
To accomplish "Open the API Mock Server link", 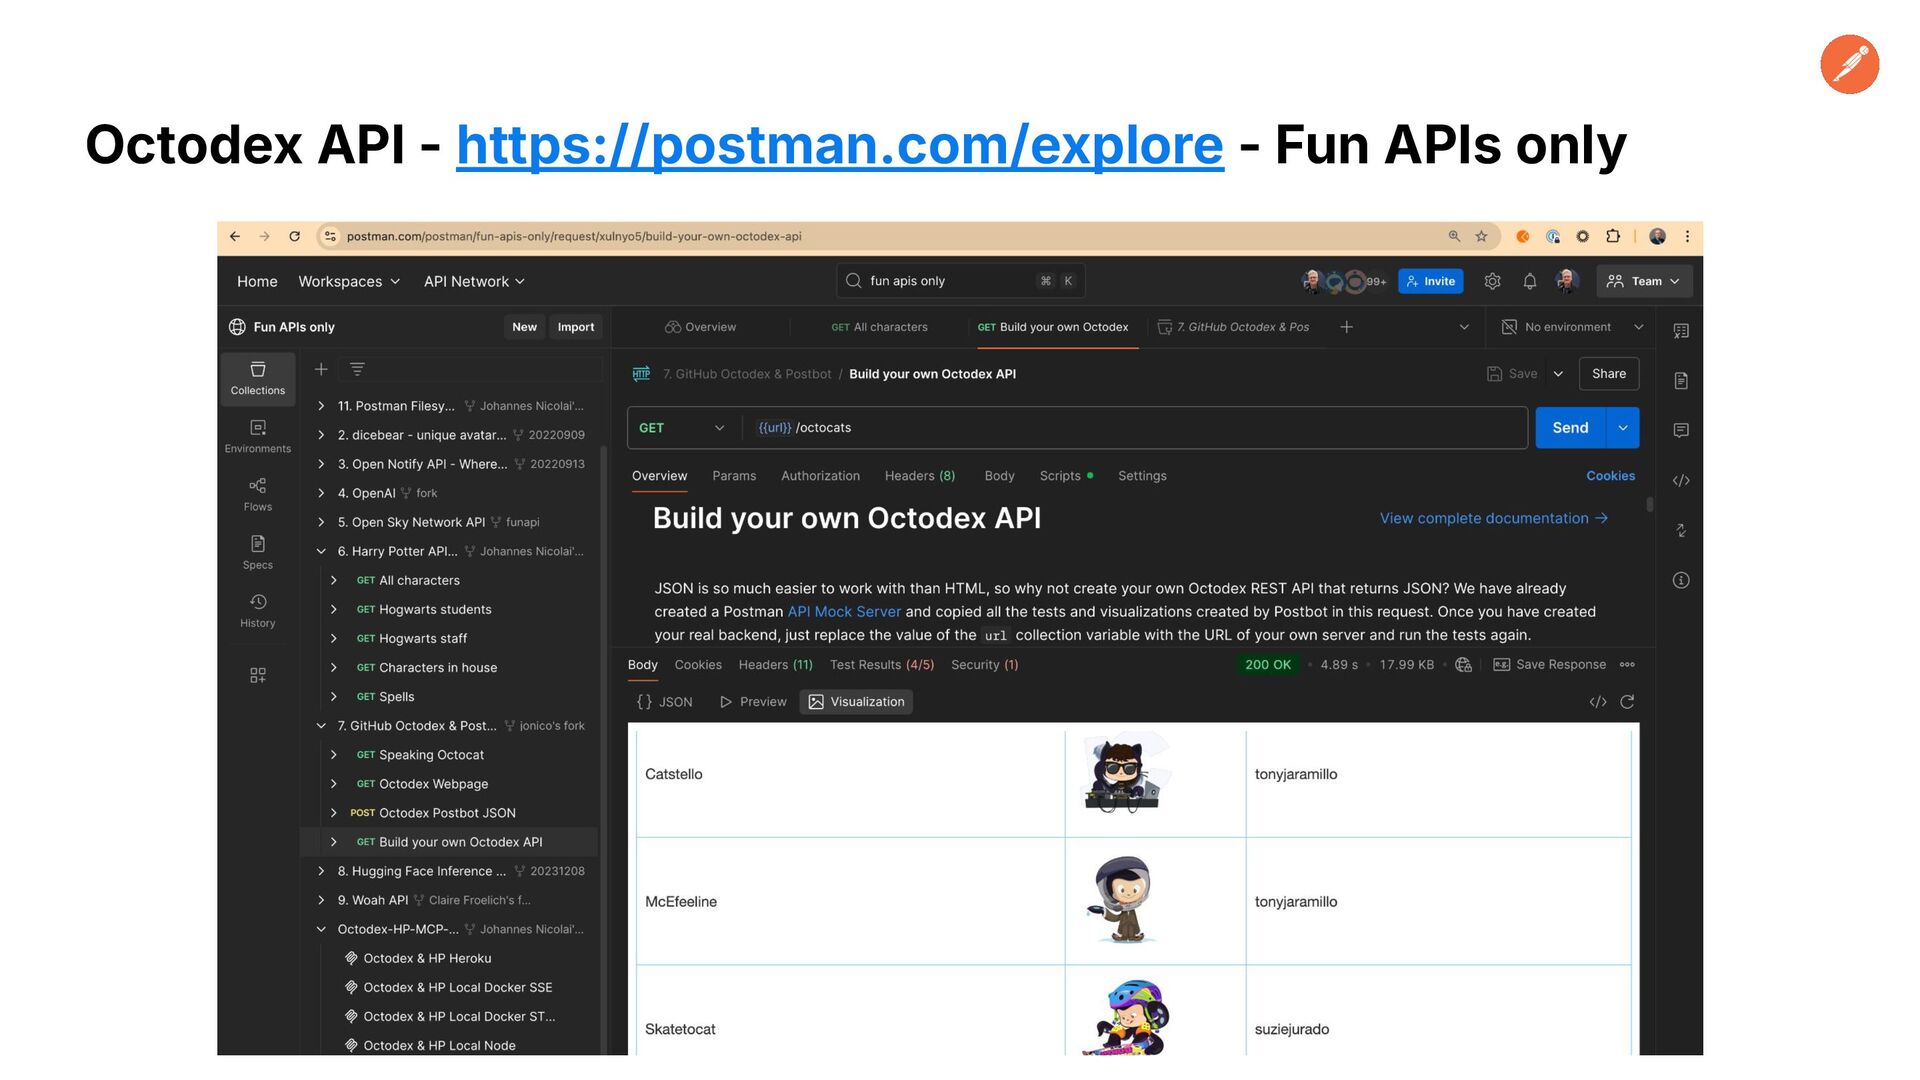I will (844, 612).
